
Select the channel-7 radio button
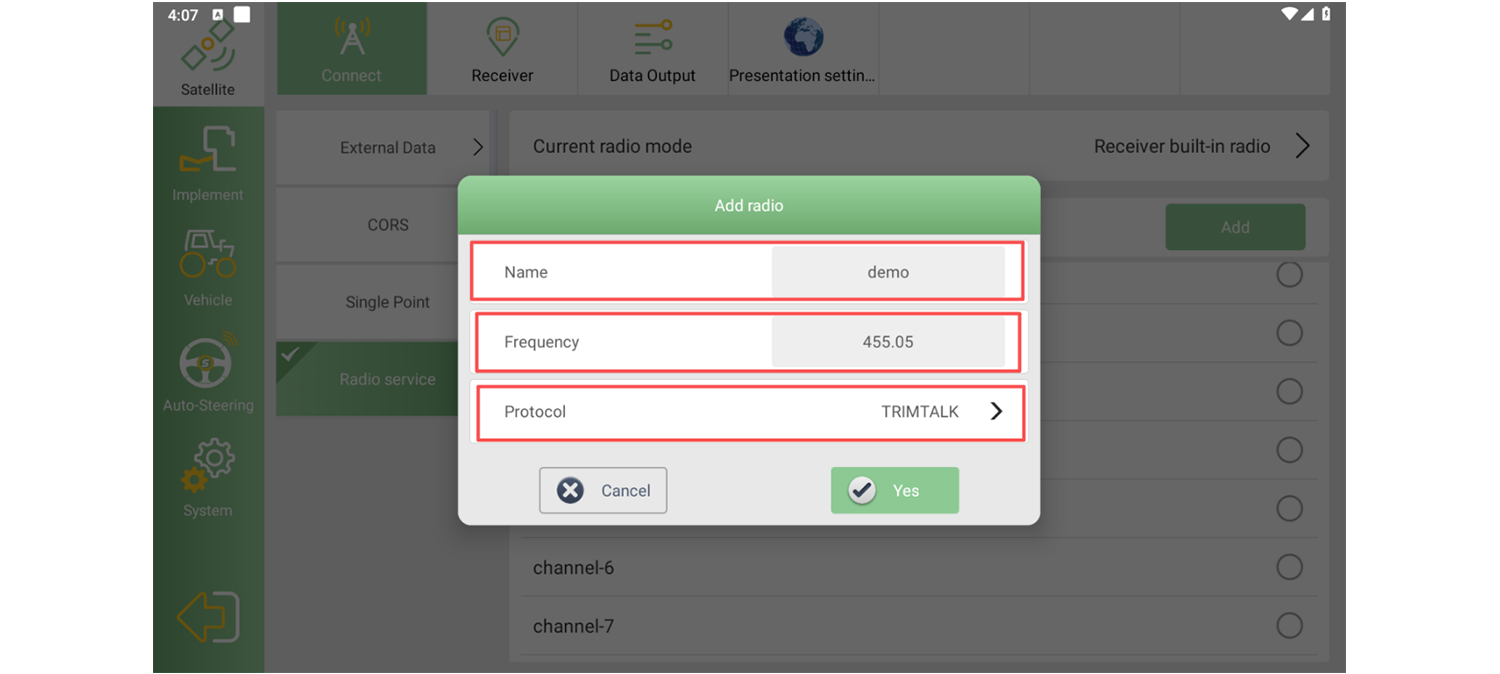coord(1290,626)
